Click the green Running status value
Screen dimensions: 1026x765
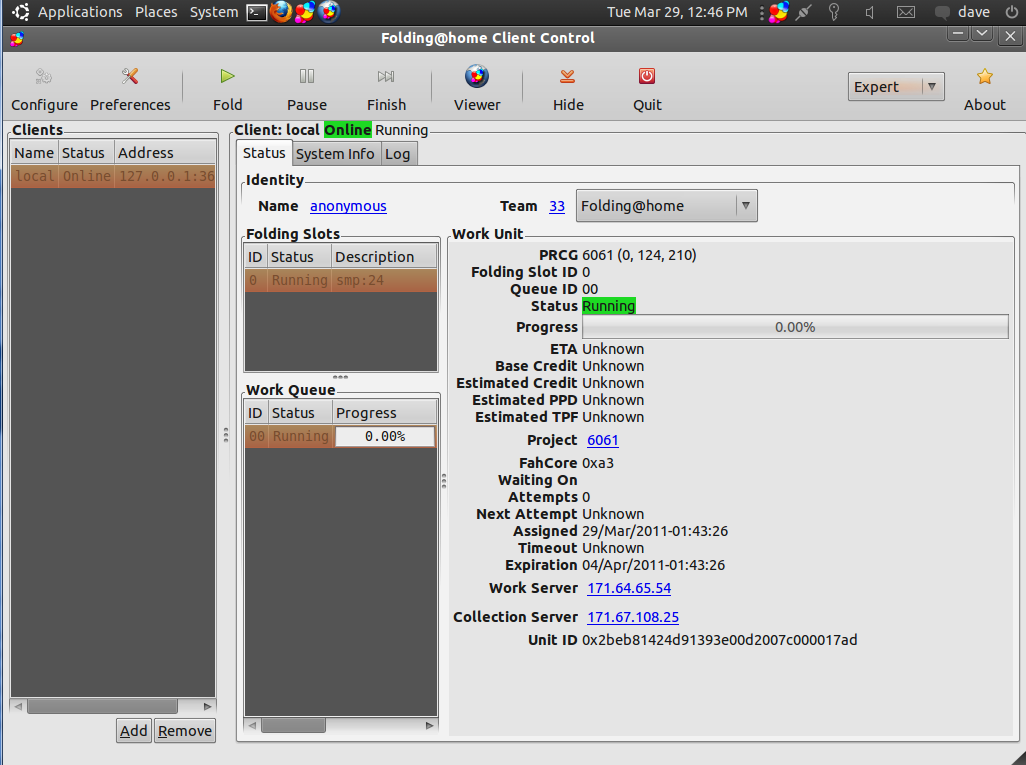[x=609, y=306]
